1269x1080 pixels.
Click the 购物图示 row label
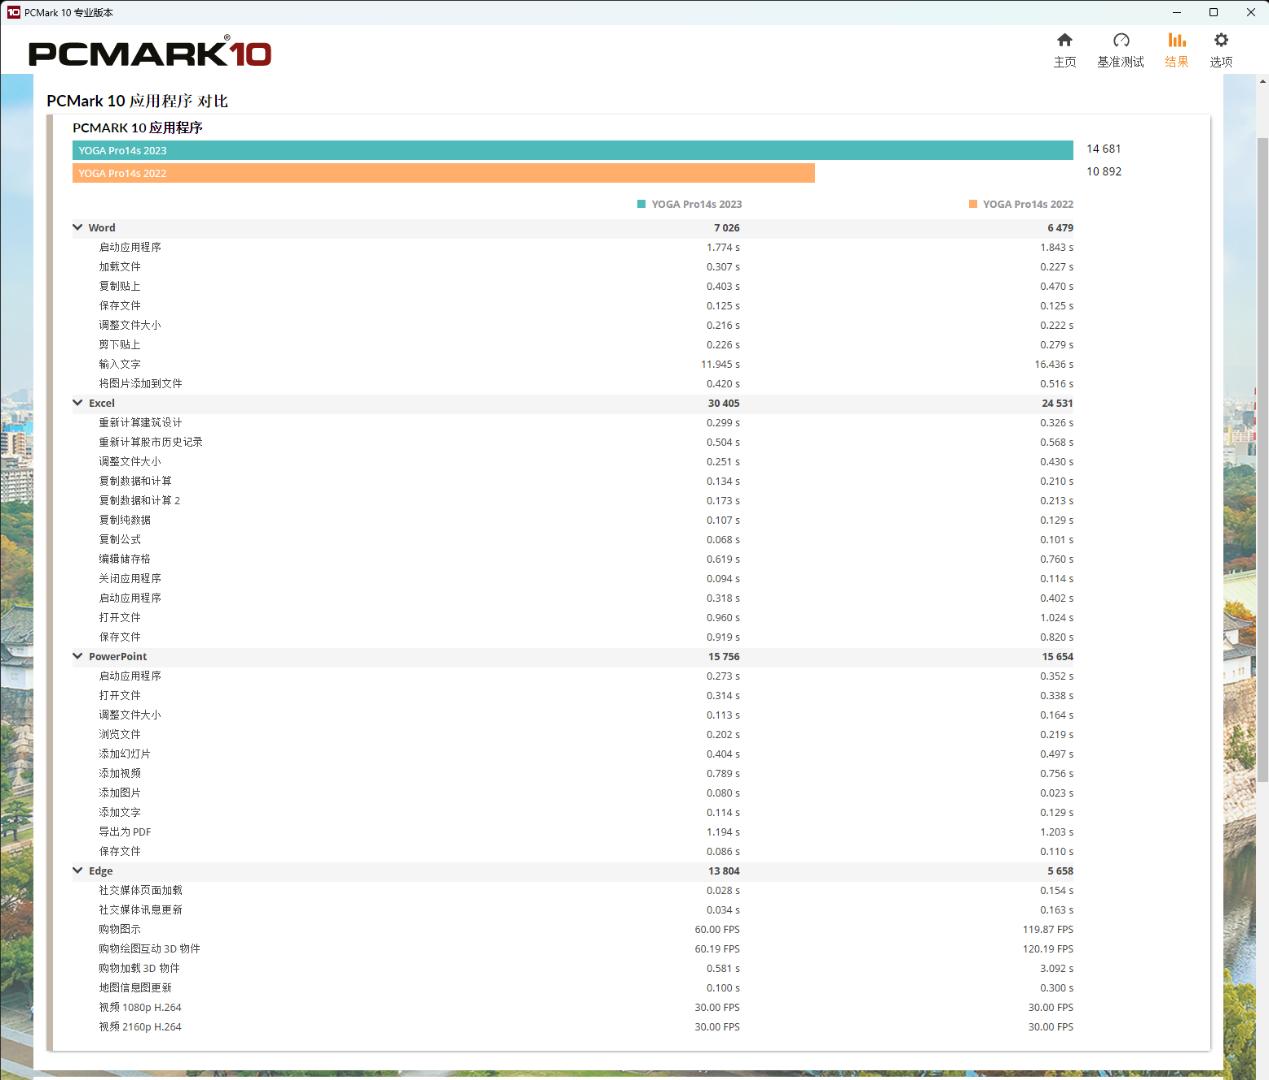click(120, 930)
